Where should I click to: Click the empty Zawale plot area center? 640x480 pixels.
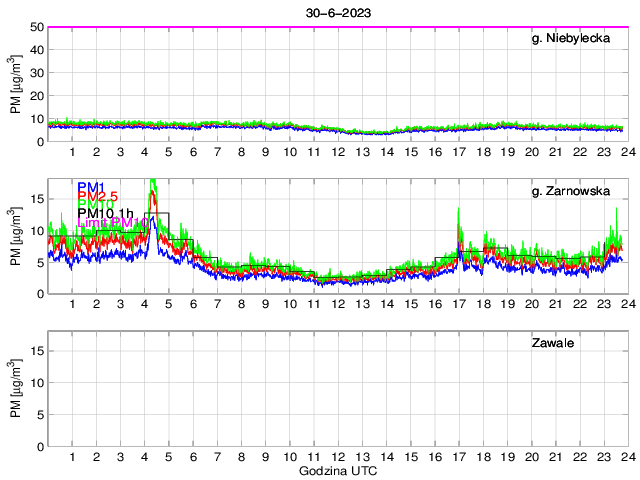pyautogui.click(x=338, y=388)
